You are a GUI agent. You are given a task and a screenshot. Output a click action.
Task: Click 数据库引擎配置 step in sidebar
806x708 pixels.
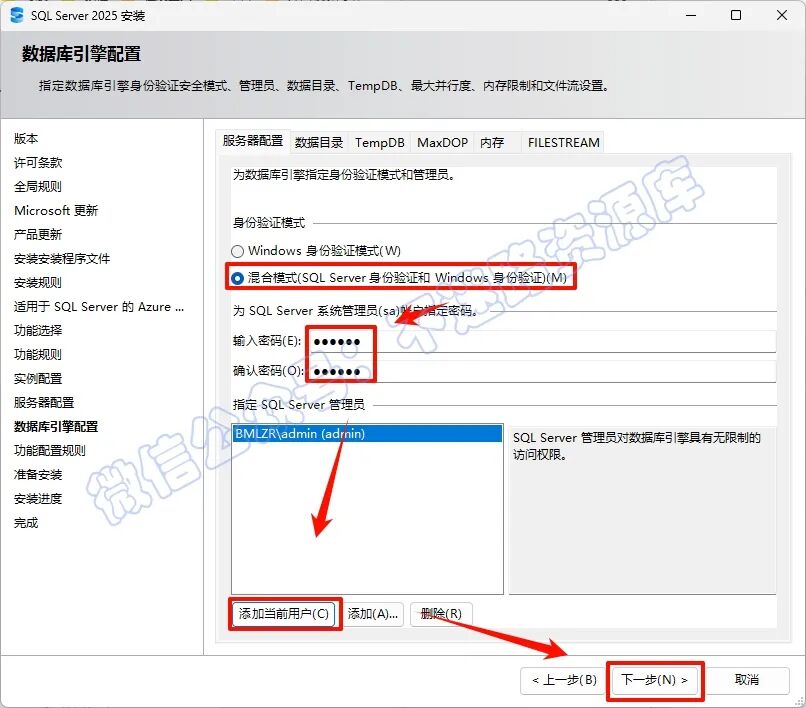[x=56, y=426]
